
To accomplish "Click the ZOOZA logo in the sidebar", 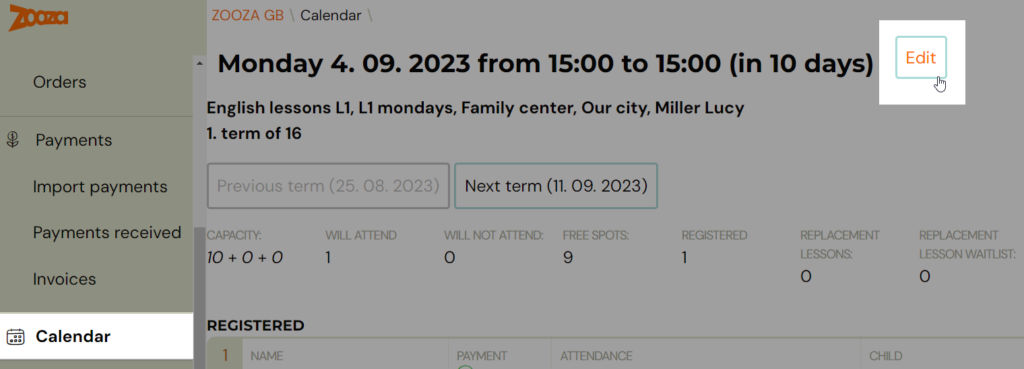I will [x=39, y=17].
